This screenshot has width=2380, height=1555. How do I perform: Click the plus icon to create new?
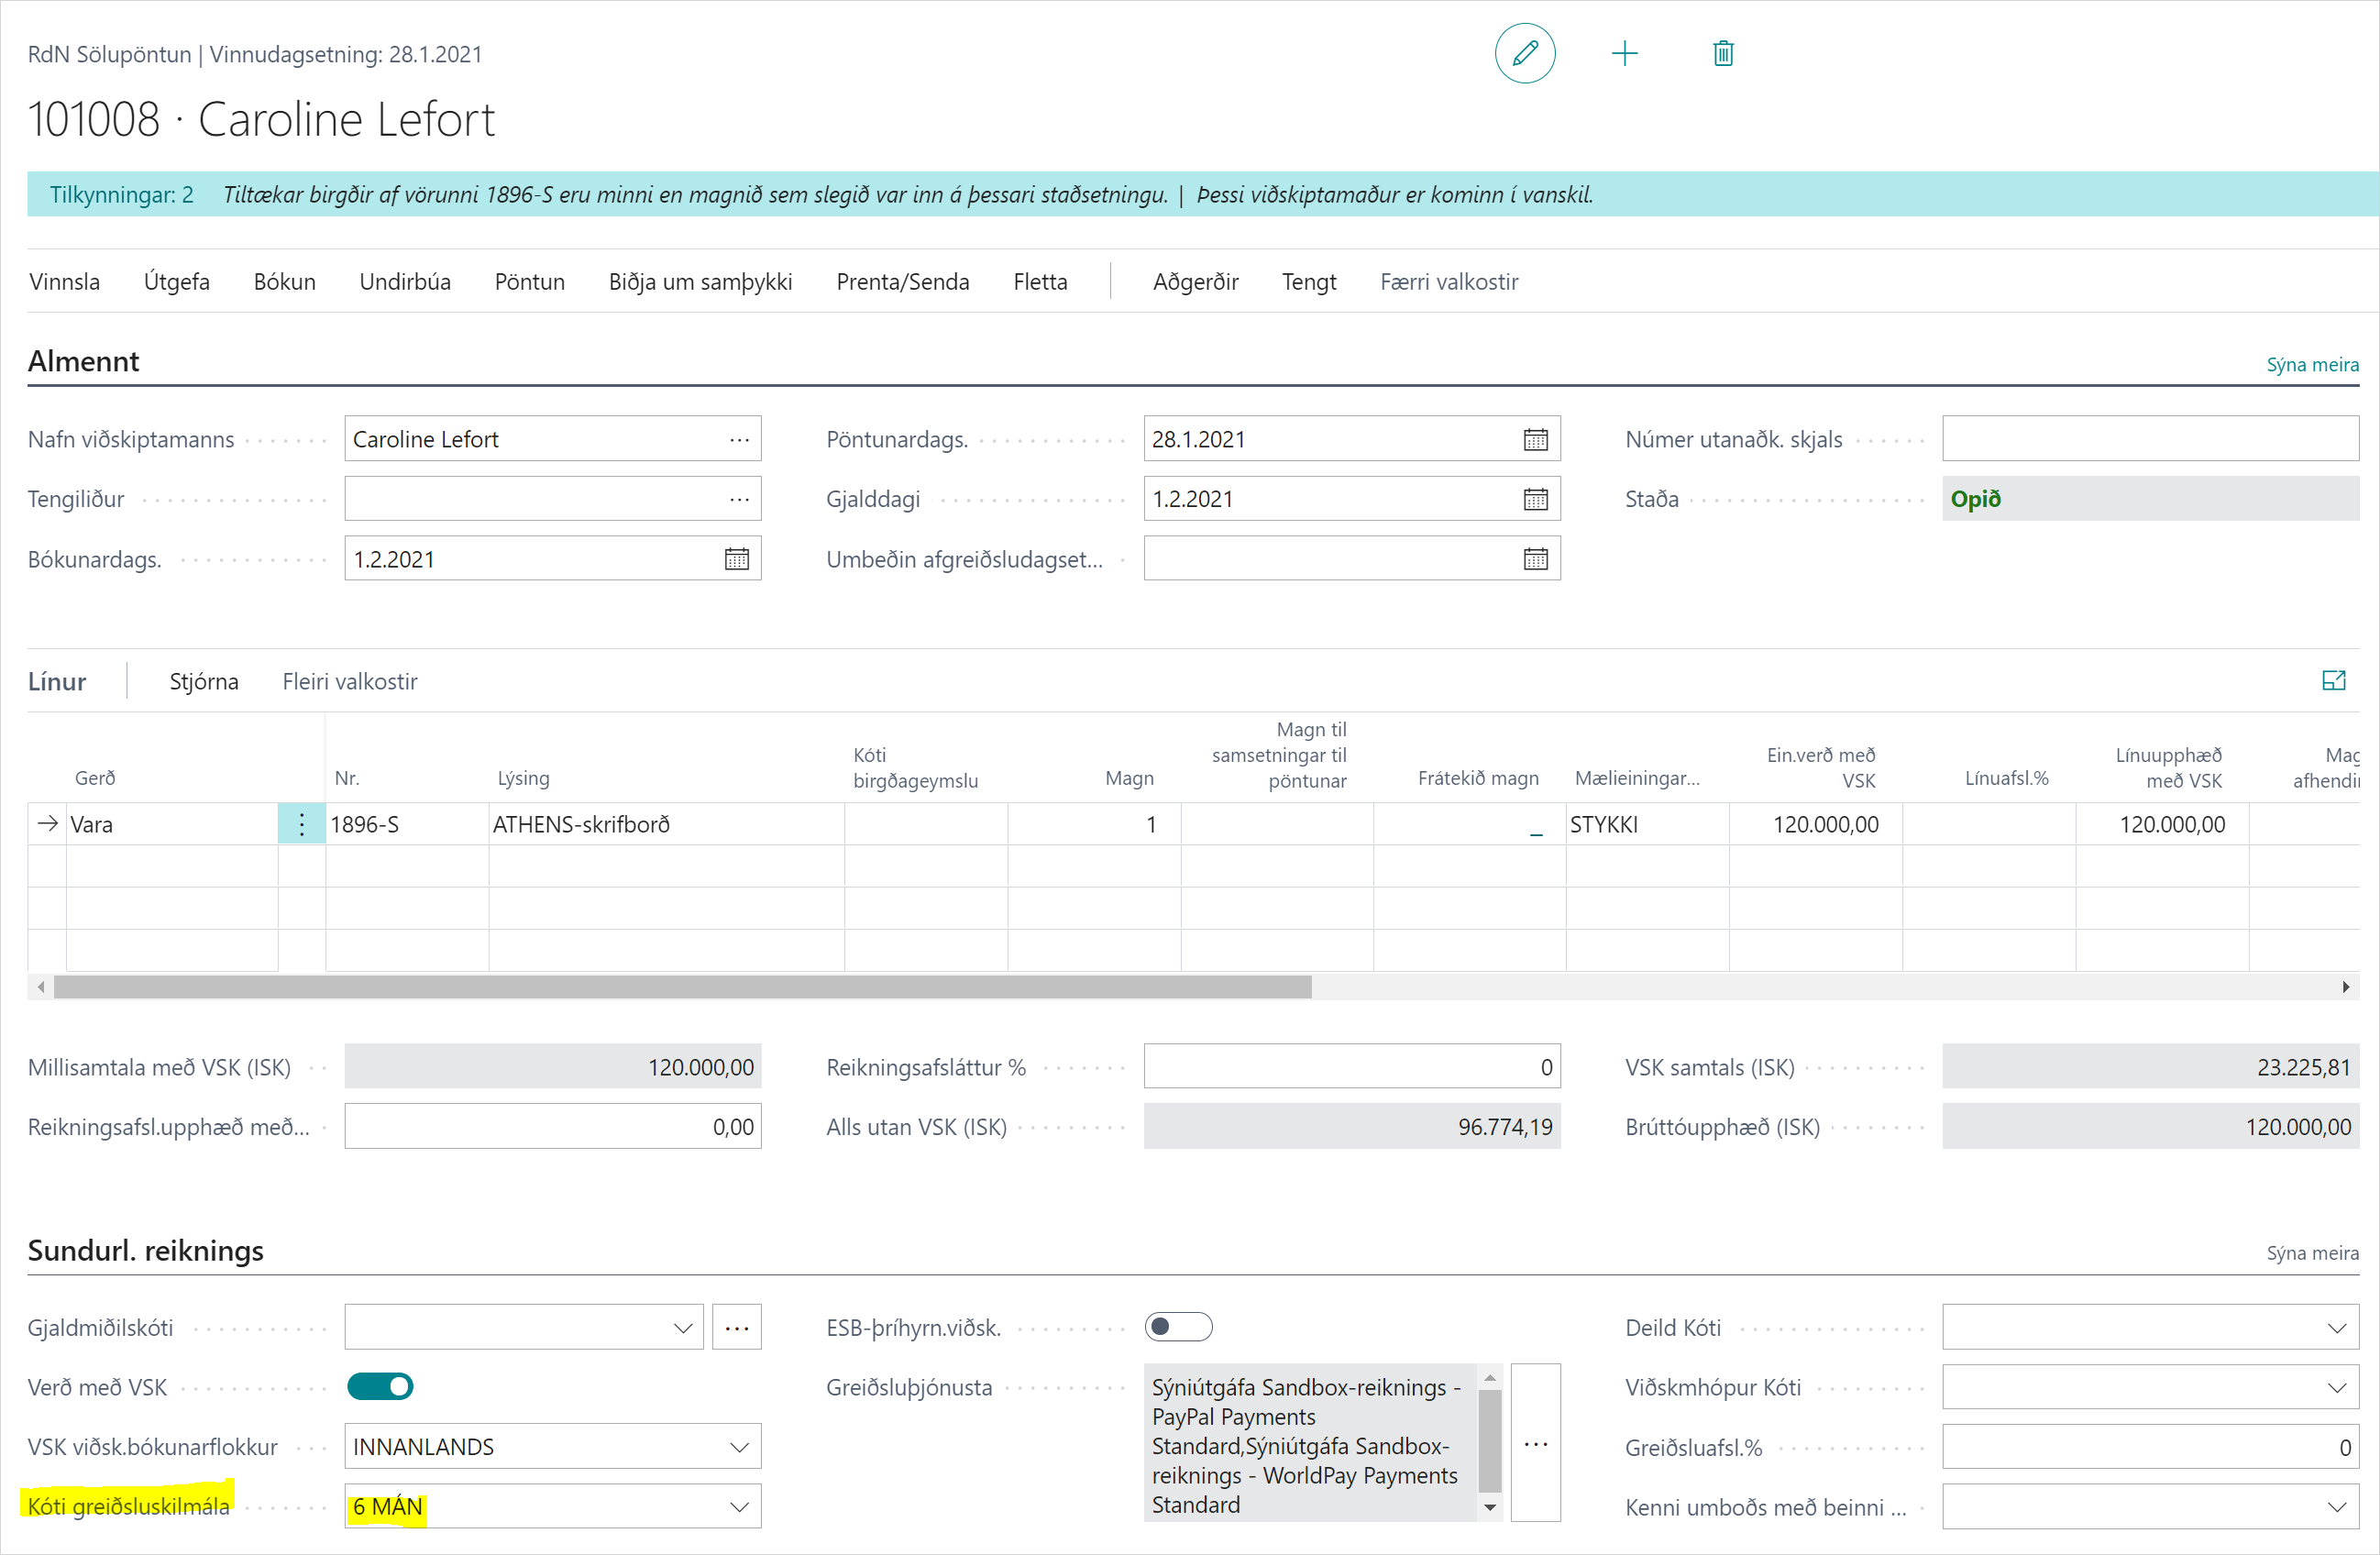click(1624, 53)
